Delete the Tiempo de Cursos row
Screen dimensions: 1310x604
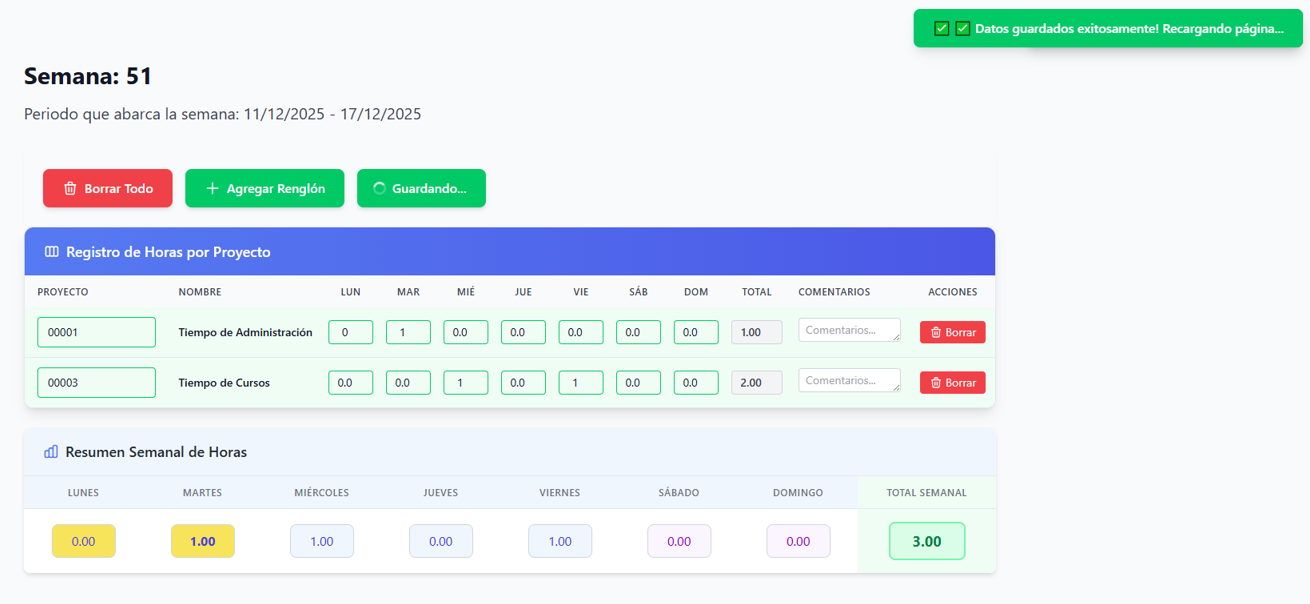point(952,383)
